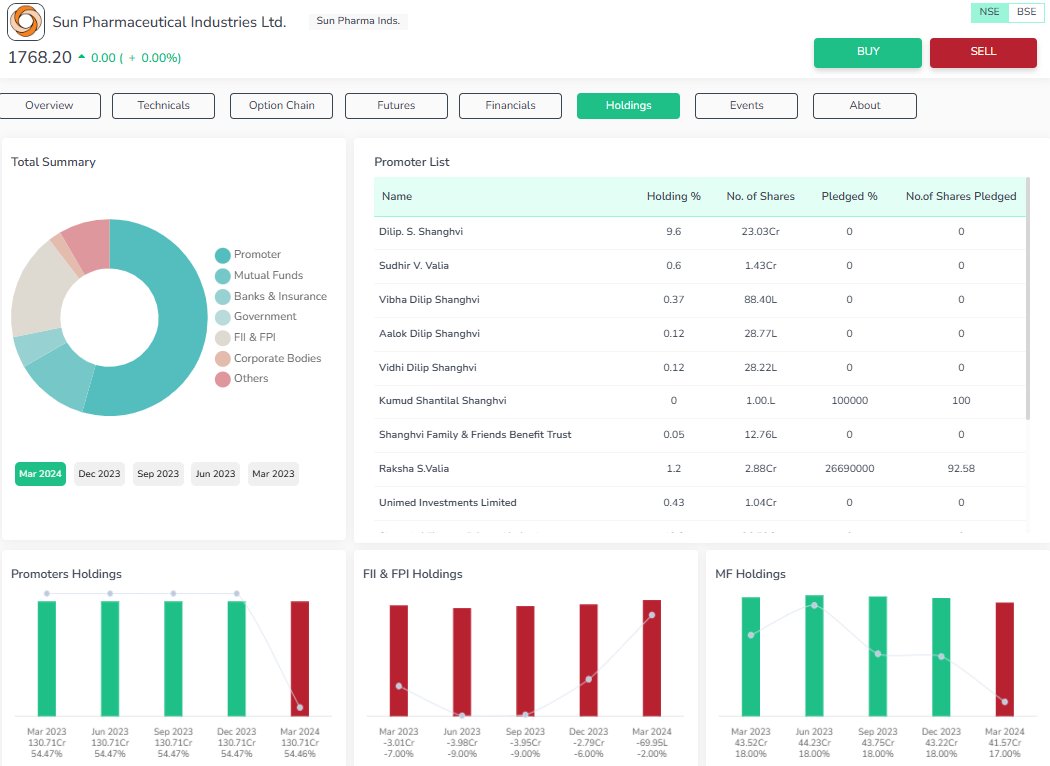Click the Banks & Insurance legend dot

223,297
